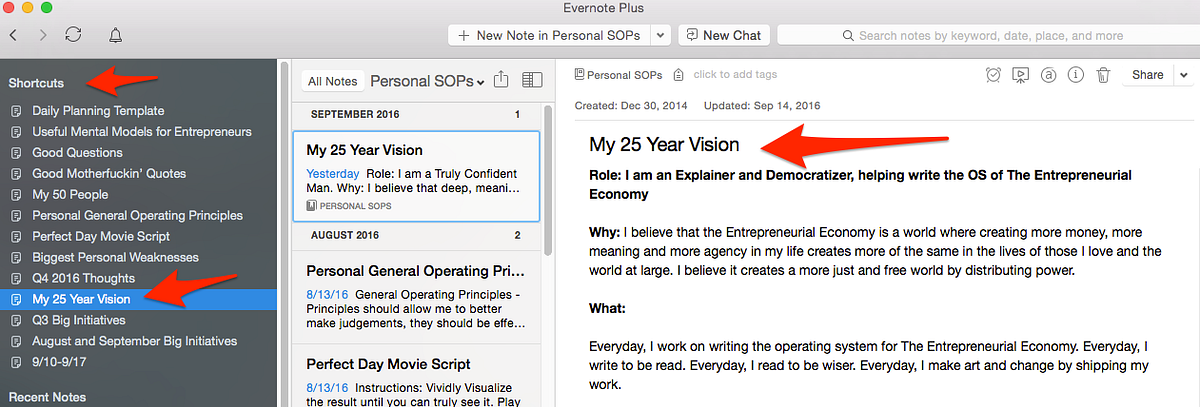Click the notebook icon beside Personal SOPs in the note header
The image size is (1200, 407).
pyautogui.click(x=580, y=75)
